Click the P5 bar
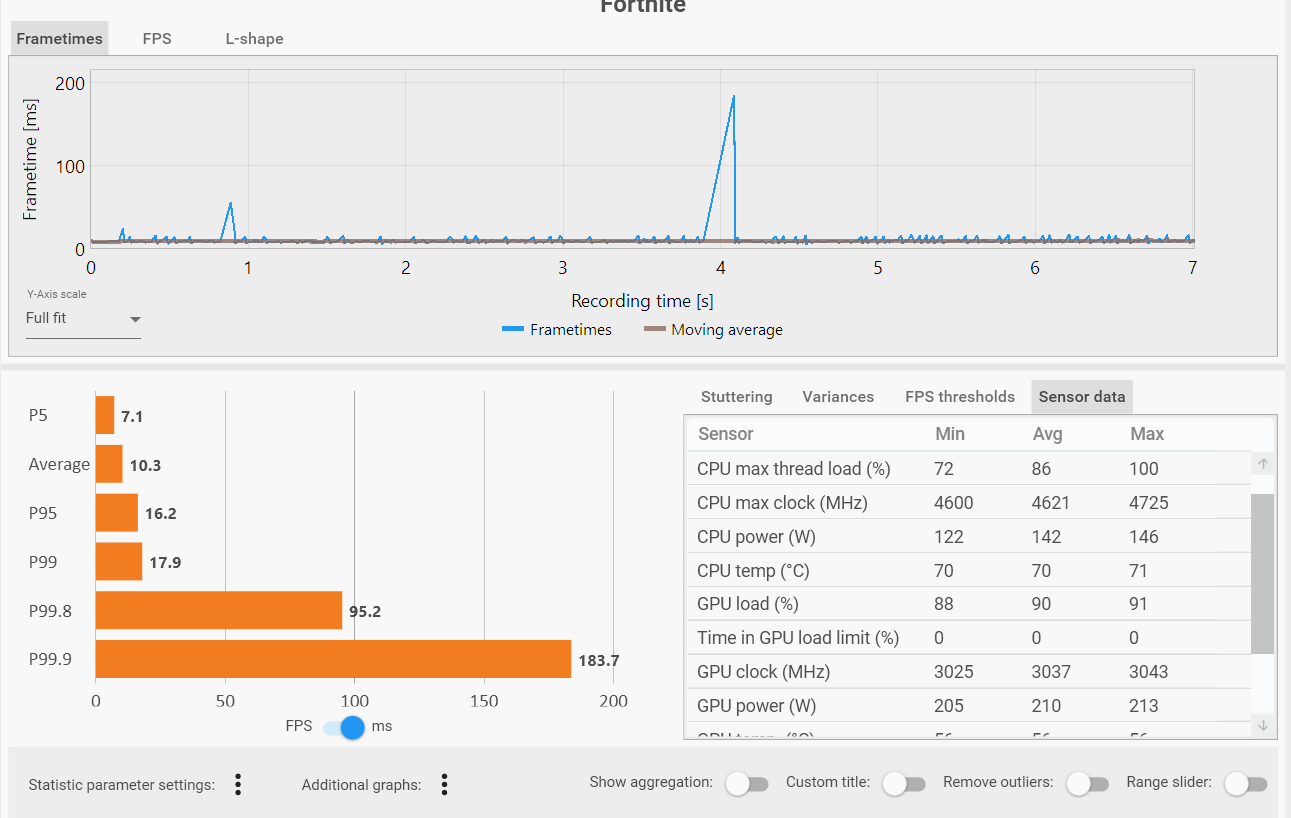The width and height of the screenshot is (1291, 818). (105, 415)
